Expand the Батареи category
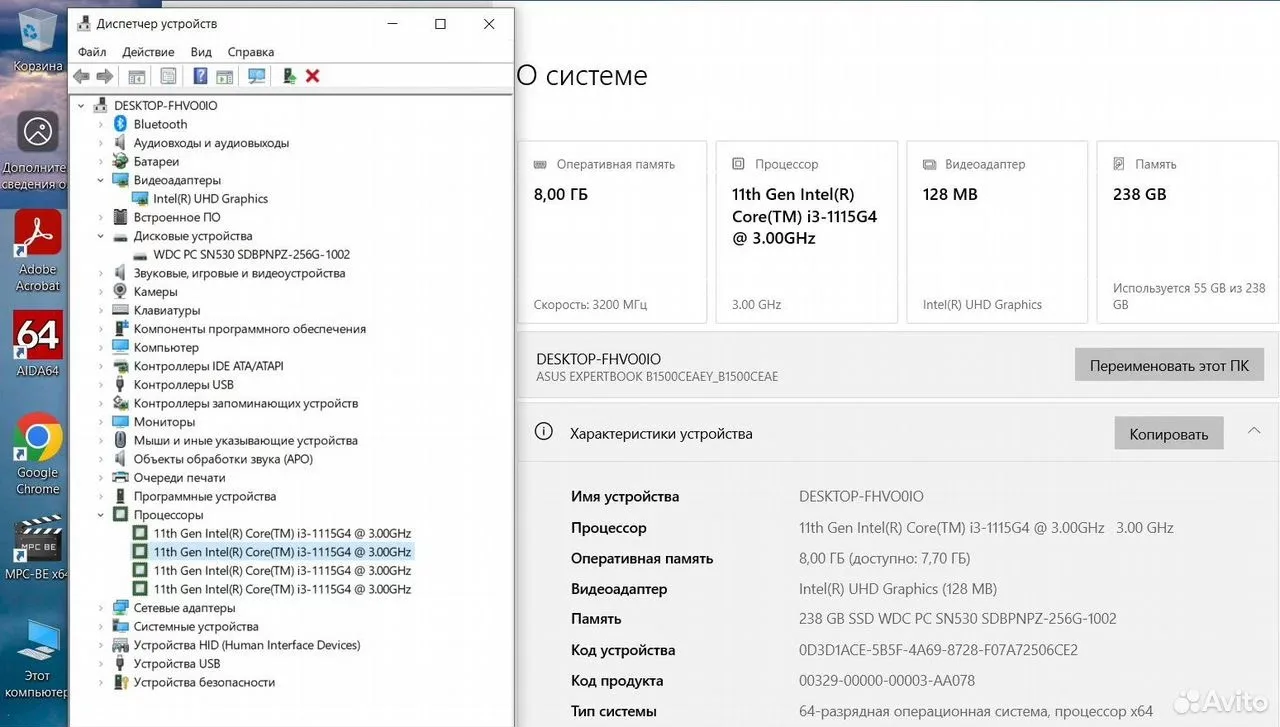This screenshot has height=727, width=1280. click(x=100, y=161)
